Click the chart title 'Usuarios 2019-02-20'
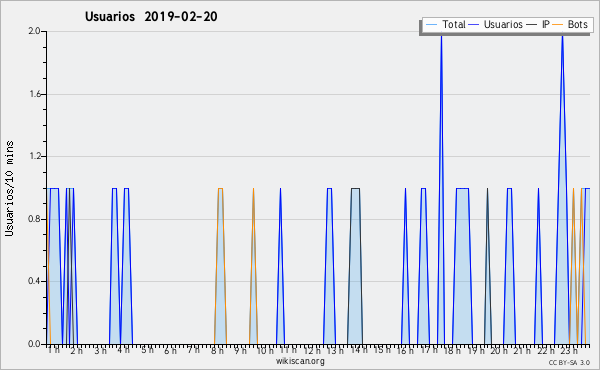 tap(151, 17)
